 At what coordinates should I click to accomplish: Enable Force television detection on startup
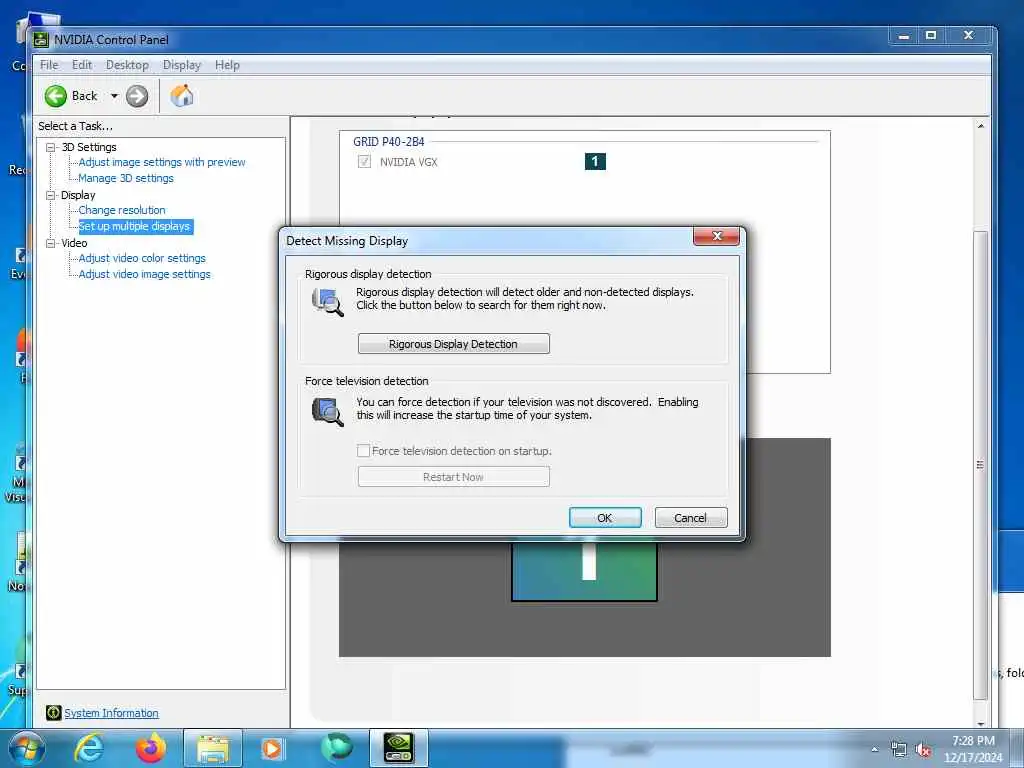pos(364,451)
